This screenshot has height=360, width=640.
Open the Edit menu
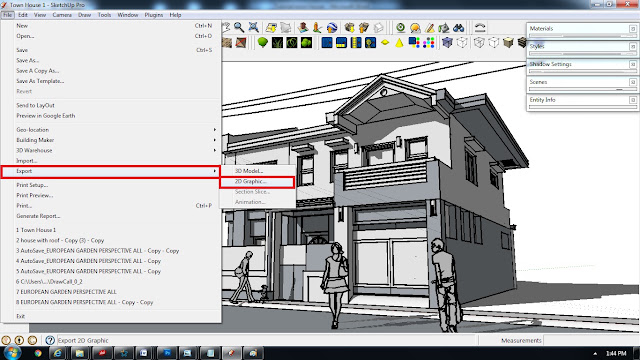[23, 15]
